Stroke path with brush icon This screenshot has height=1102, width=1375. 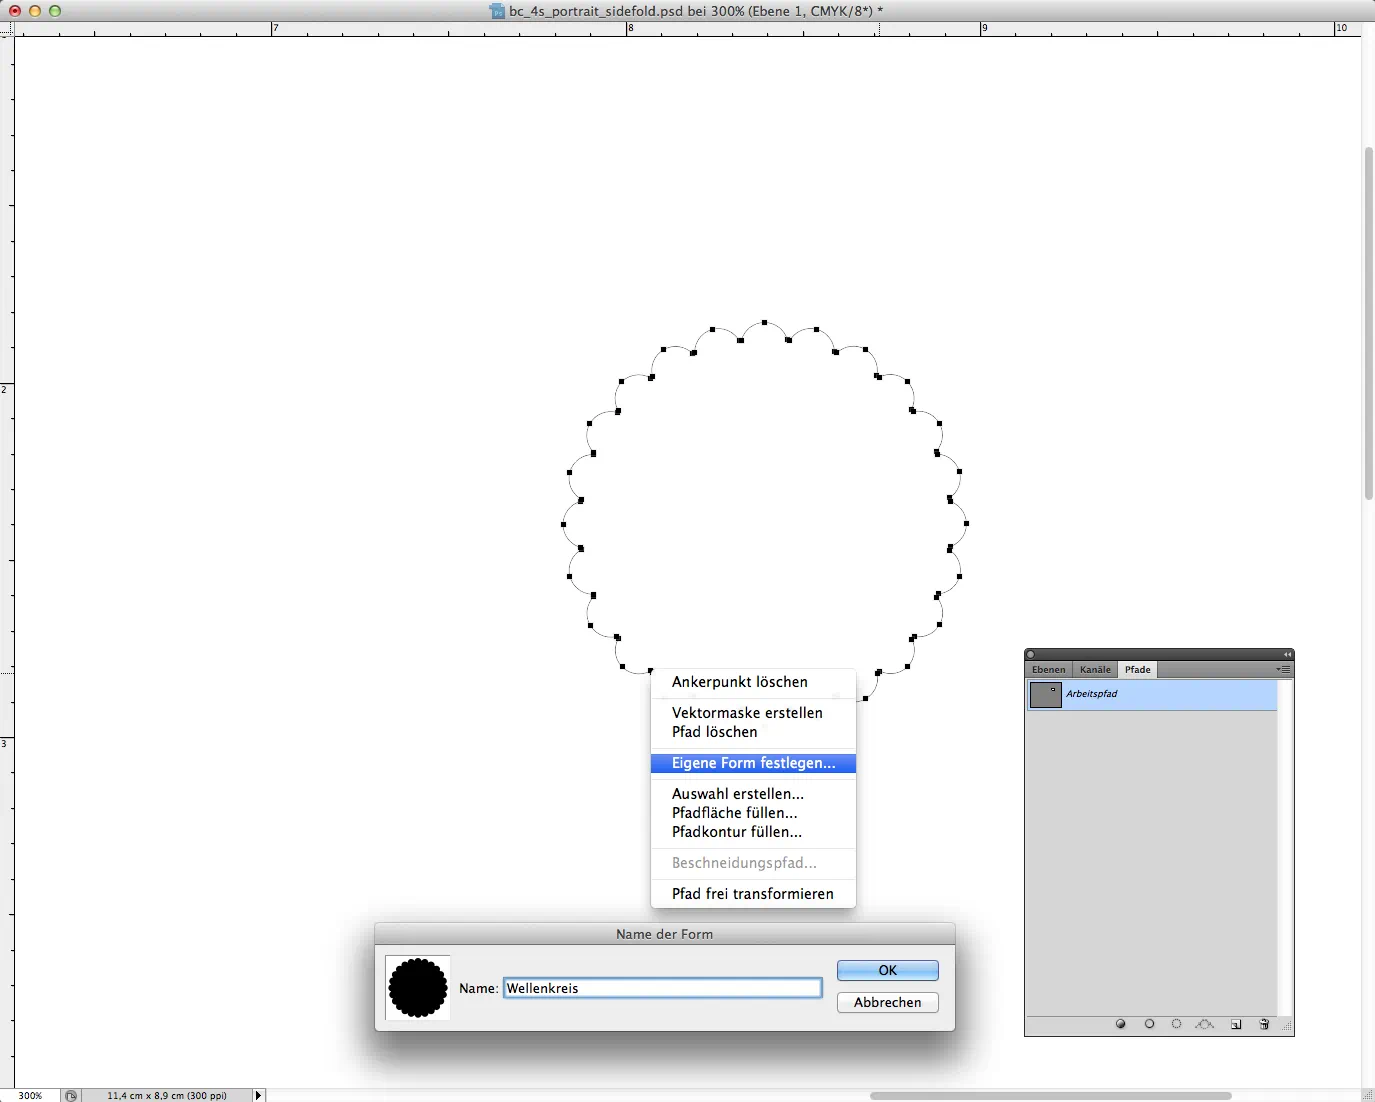[1150, 1024]
